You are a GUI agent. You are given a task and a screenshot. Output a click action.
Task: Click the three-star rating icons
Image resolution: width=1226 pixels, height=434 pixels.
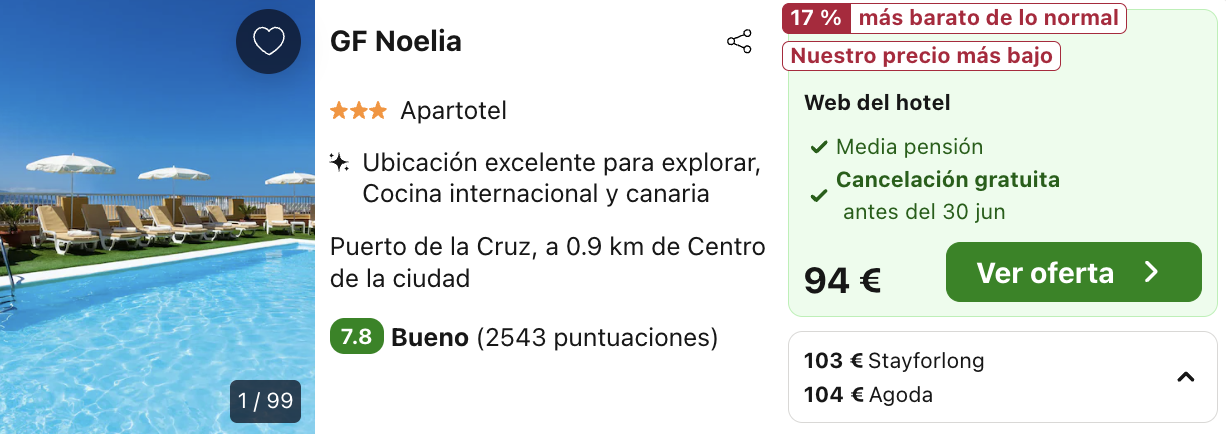point(358,111)
